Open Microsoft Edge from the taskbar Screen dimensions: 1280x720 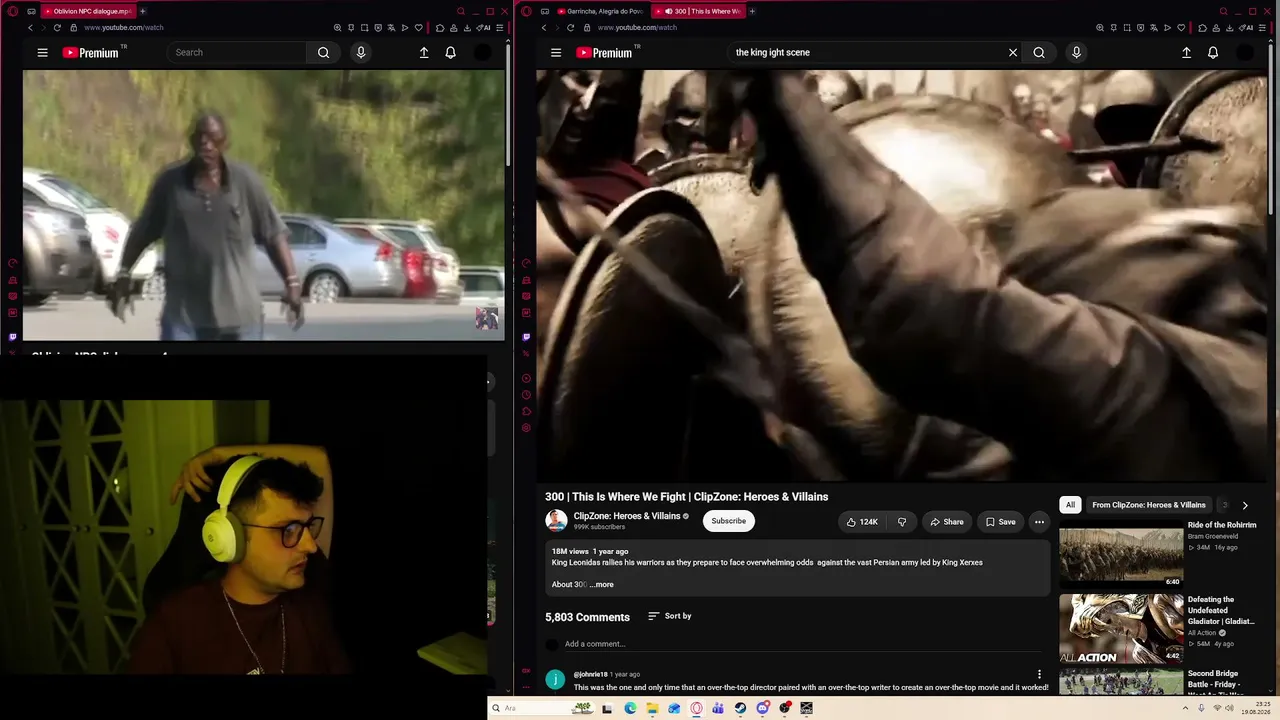click(x=630, y=708)
